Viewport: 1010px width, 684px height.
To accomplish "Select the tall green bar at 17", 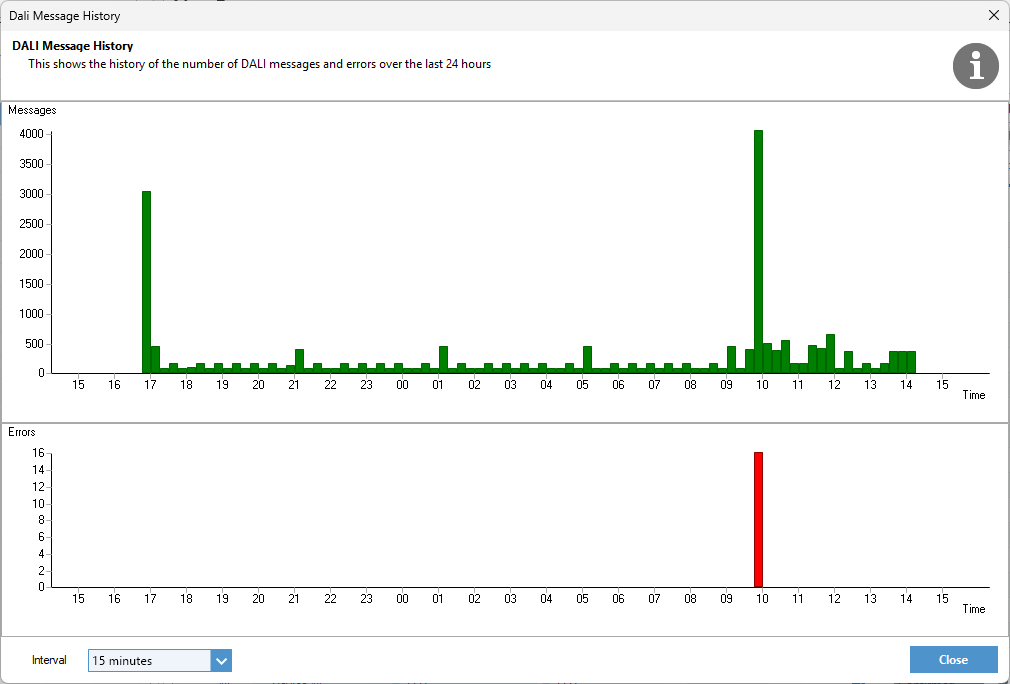I will tap(146, 282).
